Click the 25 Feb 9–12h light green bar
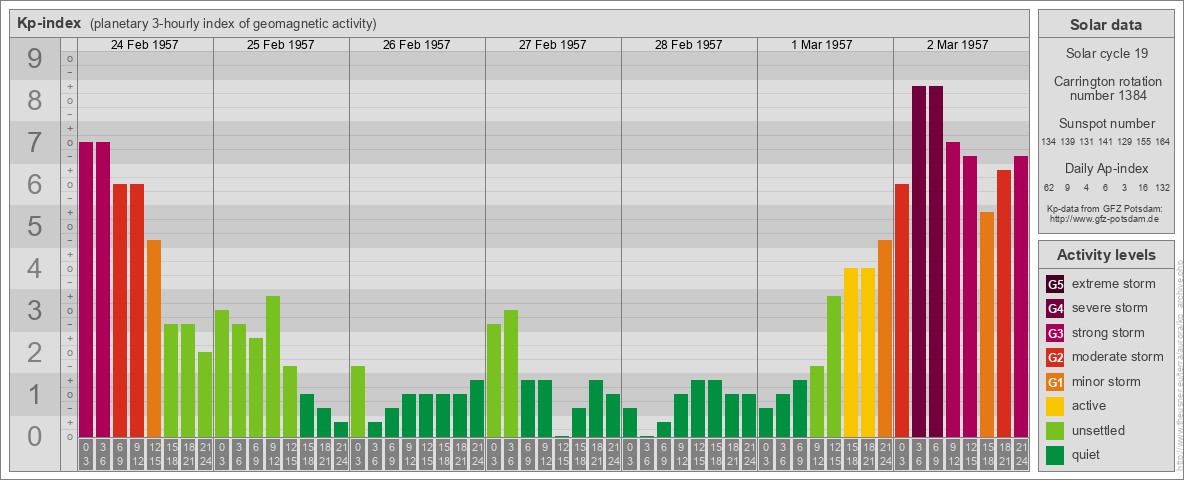This screenshot has width=1184, height=480. click(x=273, y=366)
